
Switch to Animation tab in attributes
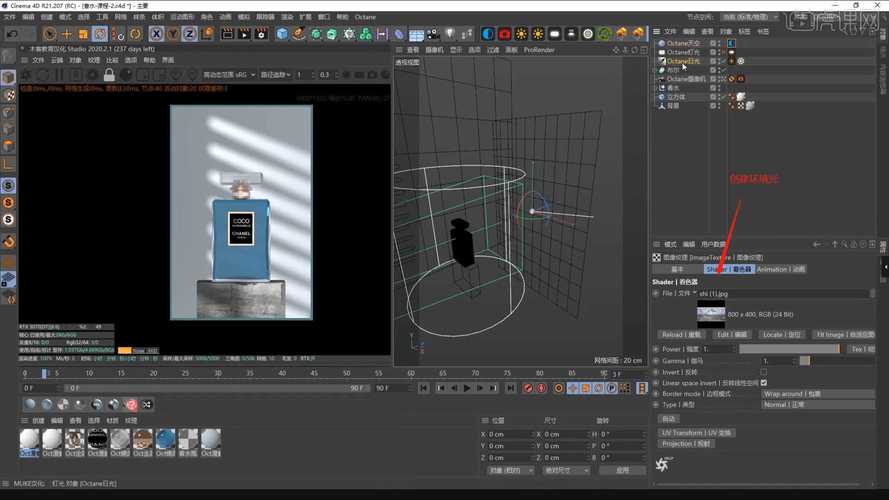(781, 269)
